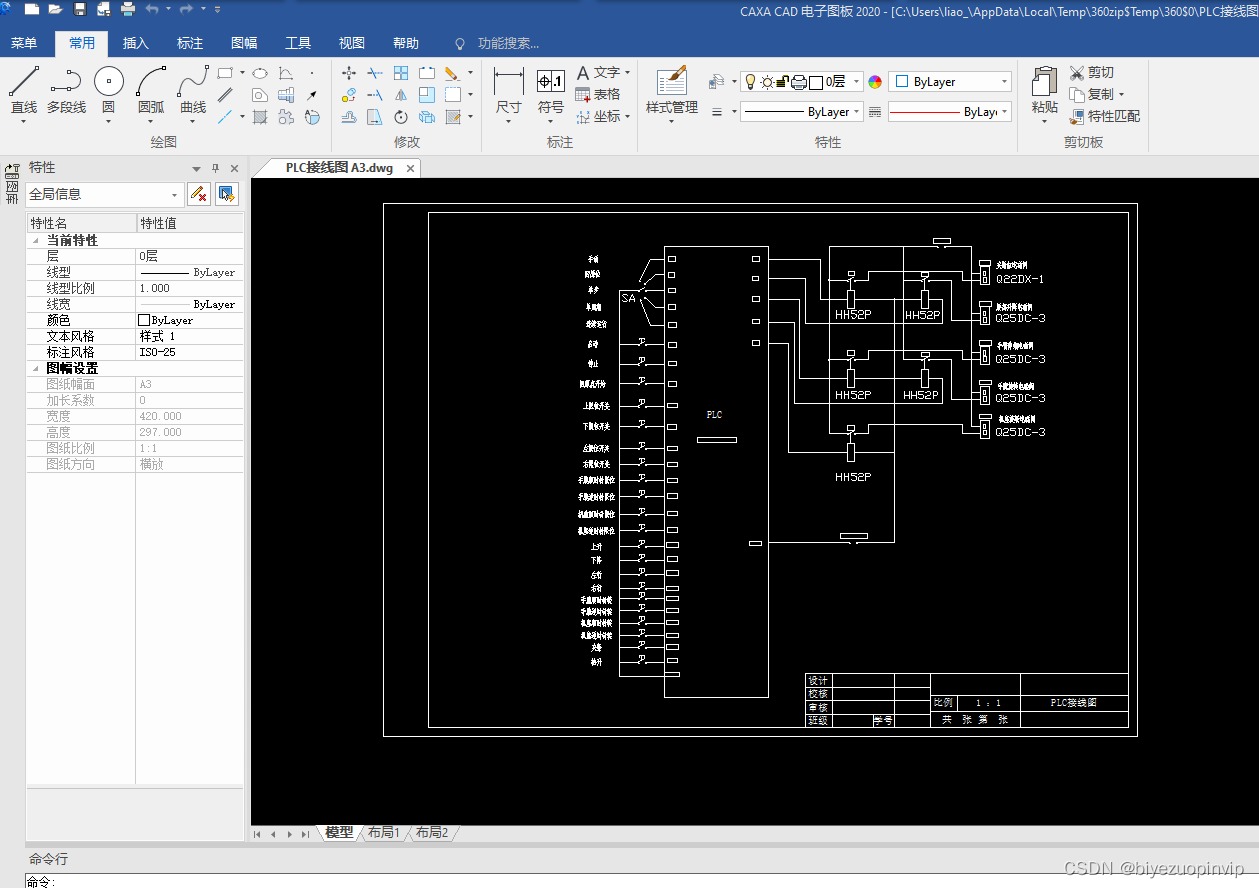
Task: Click the 标注风格 value ISO-25
Action: 189,353
